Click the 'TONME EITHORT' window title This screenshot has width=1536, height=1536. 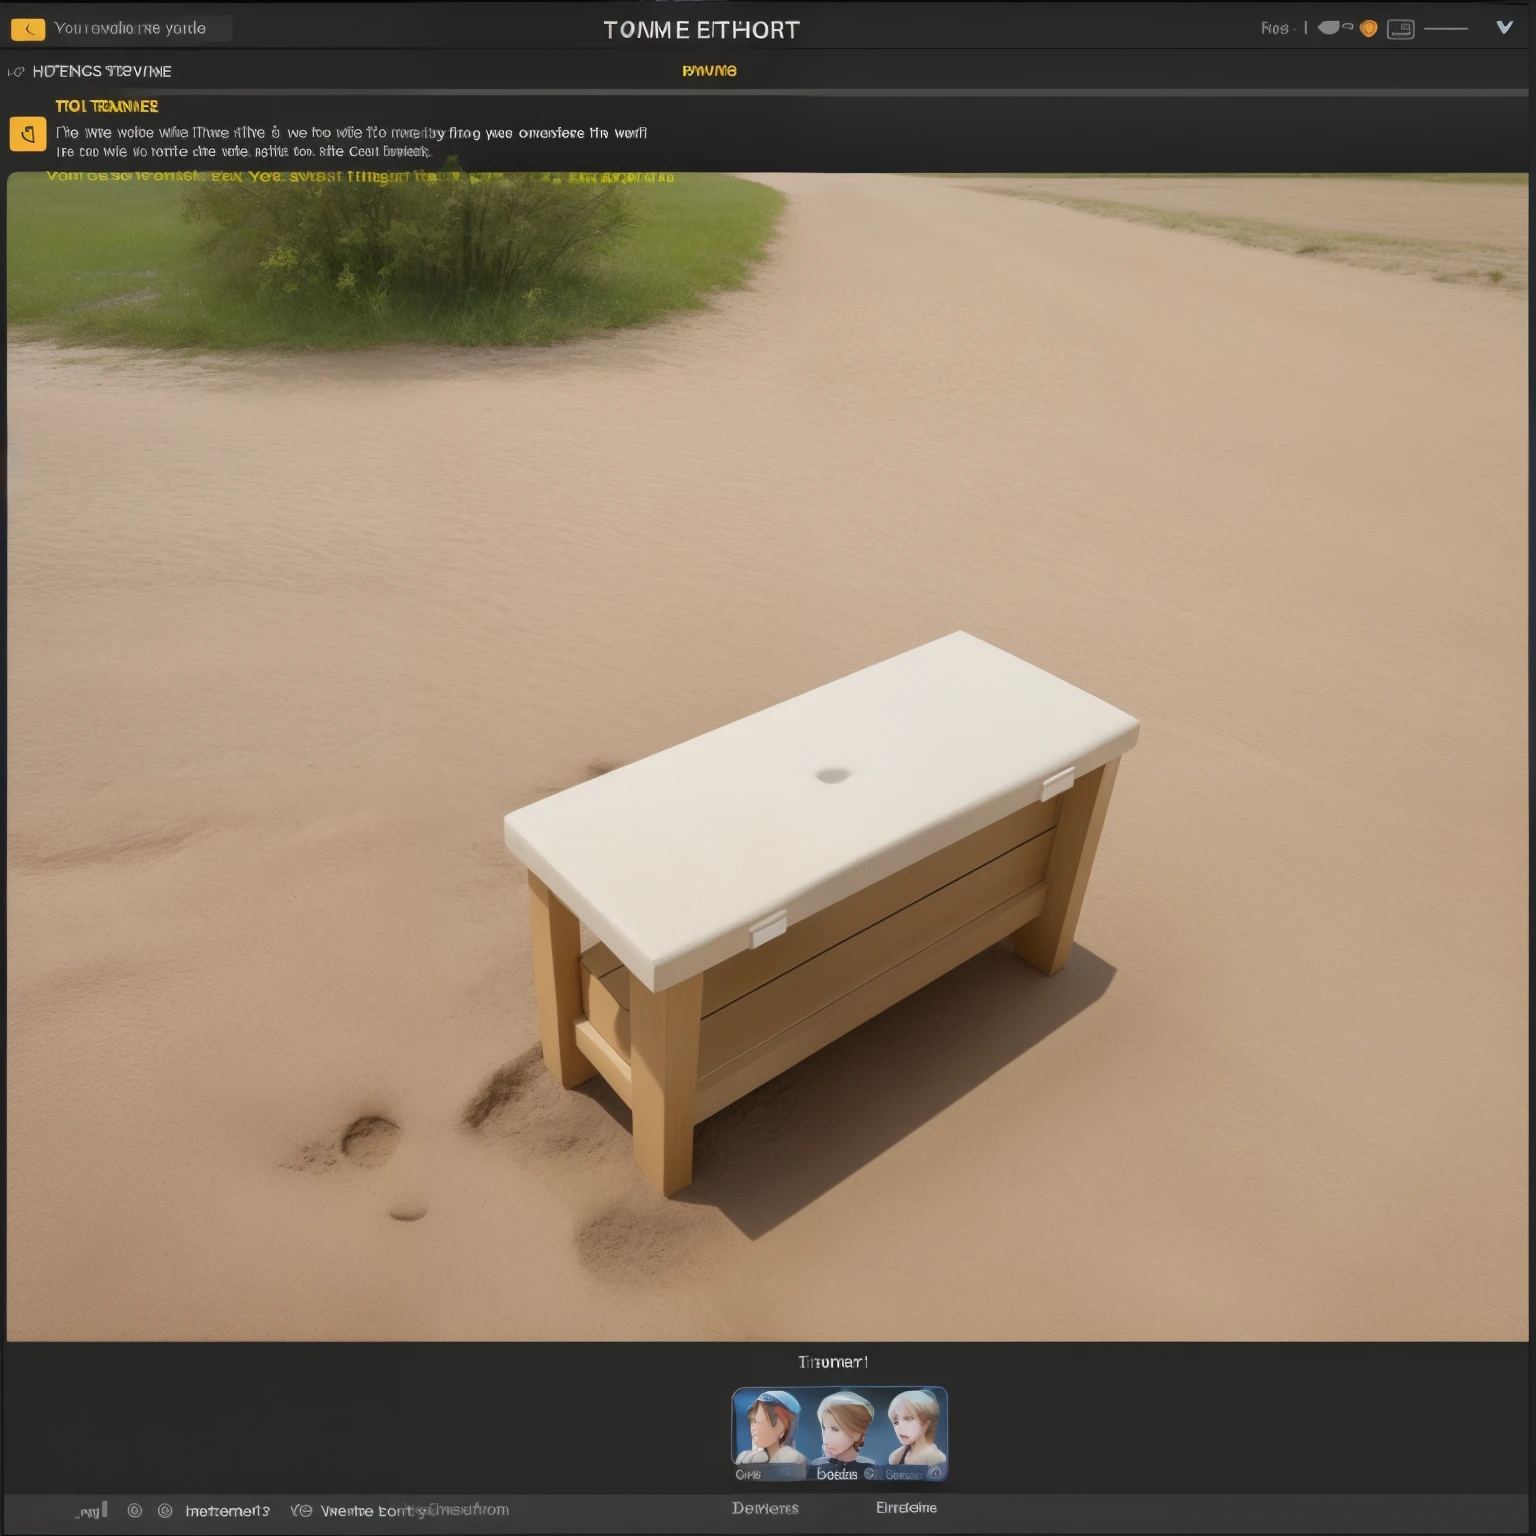702,30
